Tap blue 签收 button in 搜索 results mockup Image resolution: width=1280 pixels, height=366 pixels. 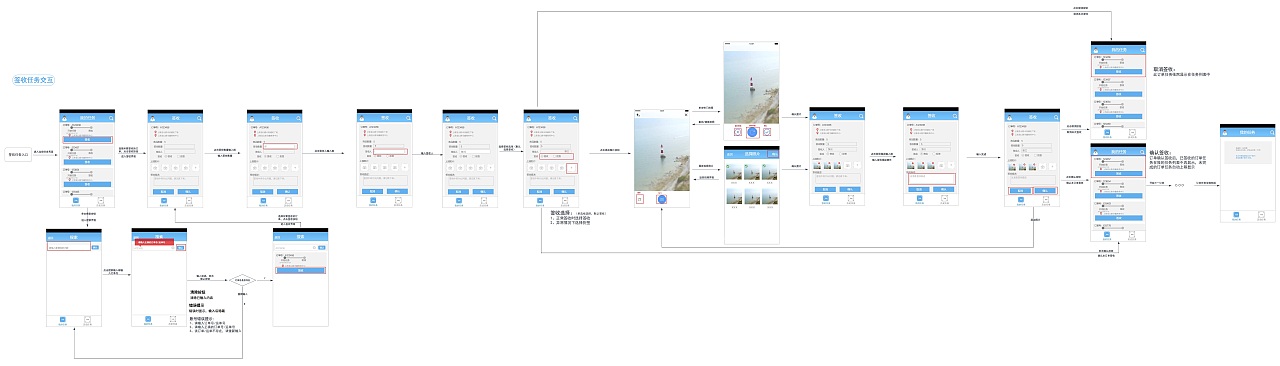coord(302,271)
